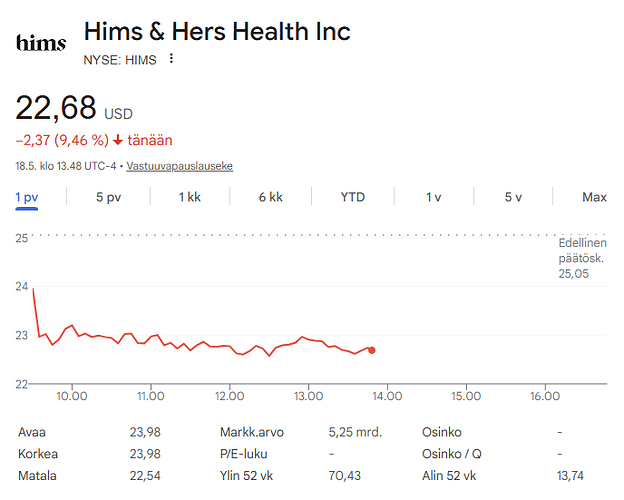Select the YTD range tab
Screen dimensions: 624x500
[353, 197]
